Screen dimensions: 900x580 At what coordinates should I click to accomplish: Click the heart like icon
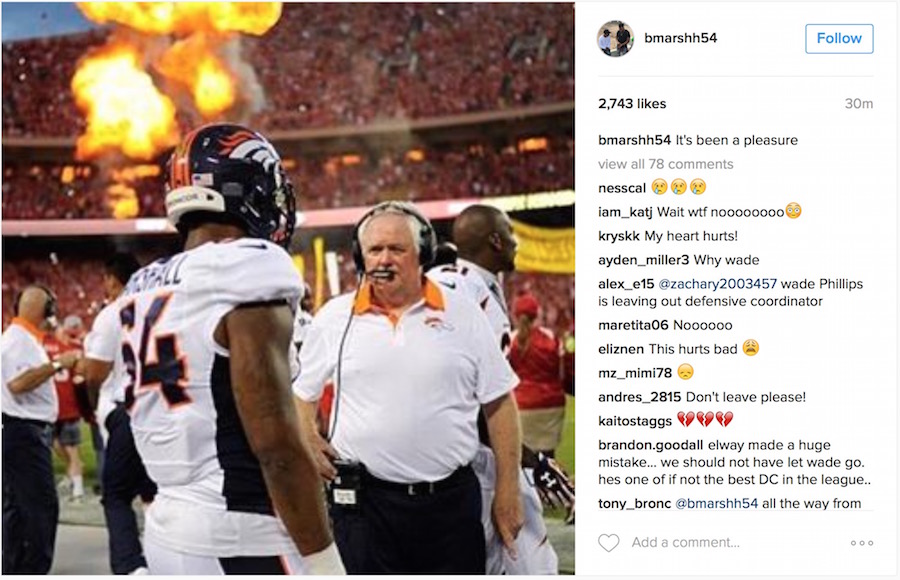click(x=608, y=543)
